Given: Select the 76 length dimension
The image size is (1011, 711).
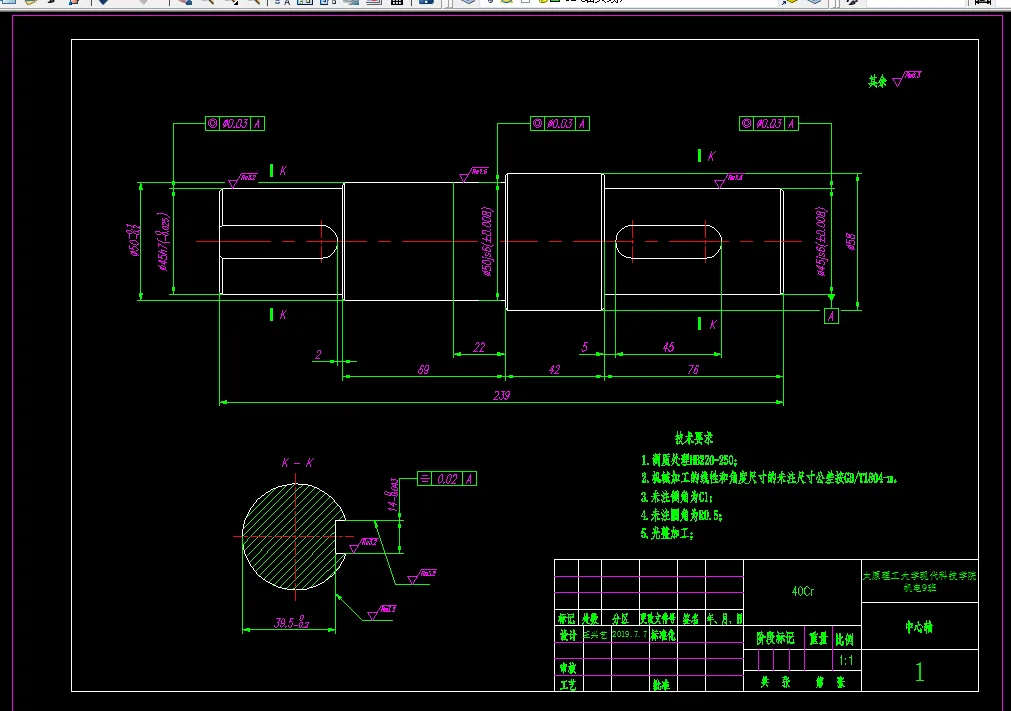Looking at the screenshot, I should [x=693, y=369].
